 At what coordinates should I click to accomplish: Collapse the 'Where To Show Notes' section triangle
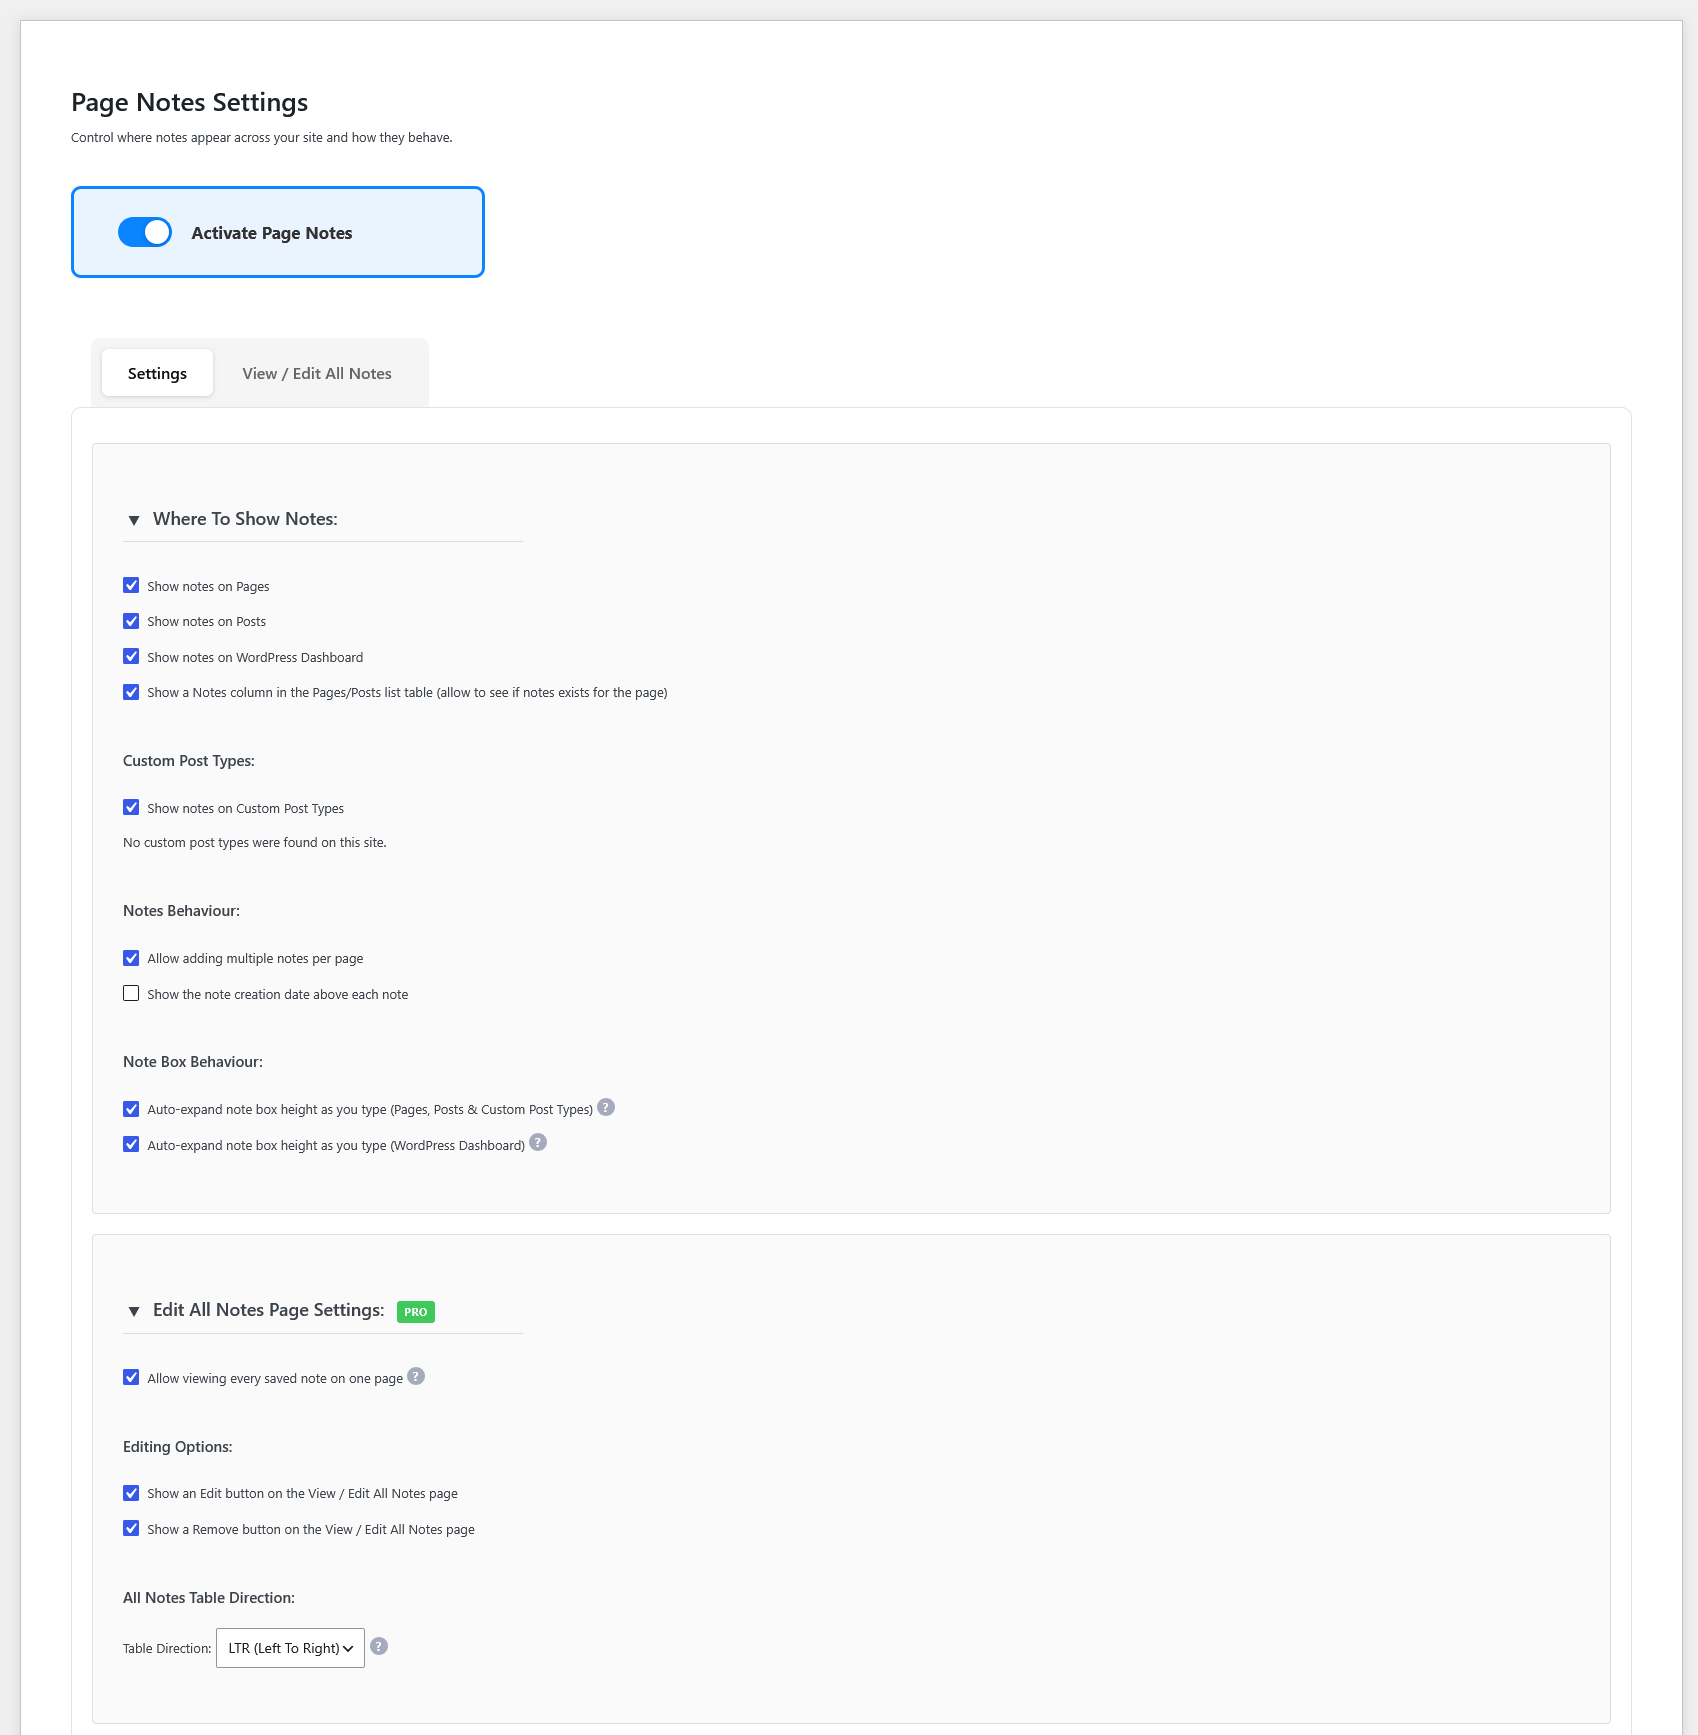pos(134,520)
